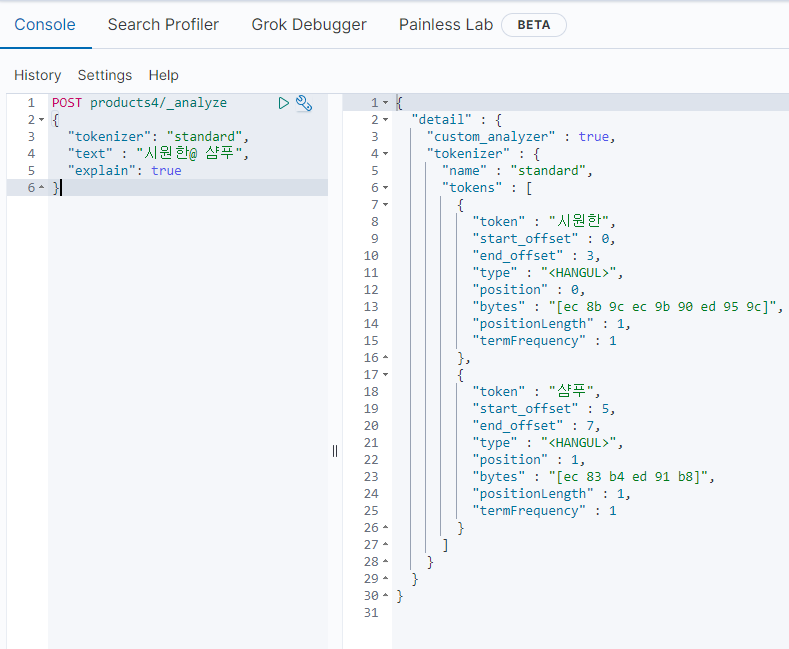This screenshot has height=649, width=789.
Task: Open the Grok Debugger tab
Action: tap(308, 24)
